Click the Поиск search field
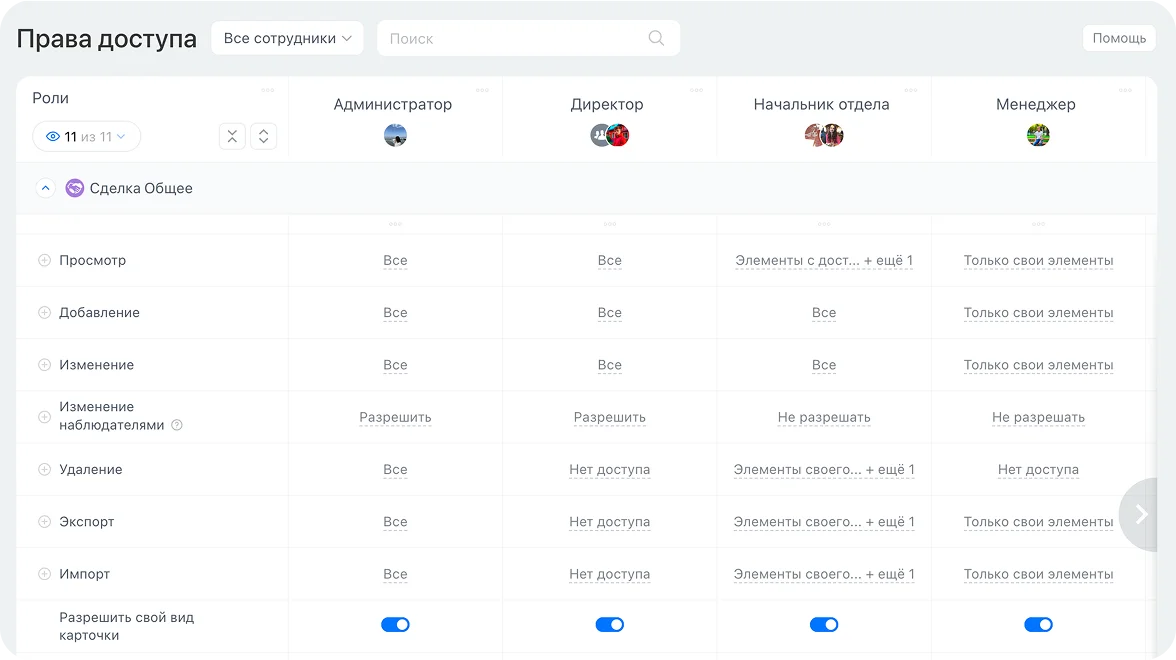Screen dimensions: 1176x660 pyautogui.click(x=529, y=38)
